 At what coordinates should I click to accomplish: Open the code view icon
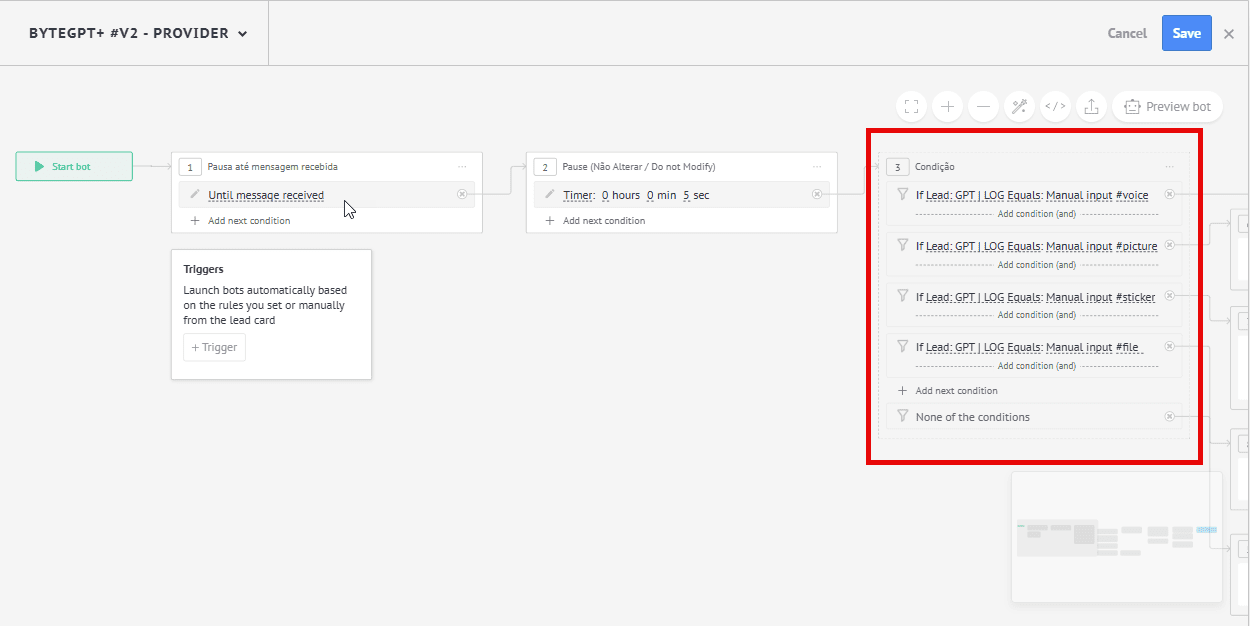pos(1055,106)
